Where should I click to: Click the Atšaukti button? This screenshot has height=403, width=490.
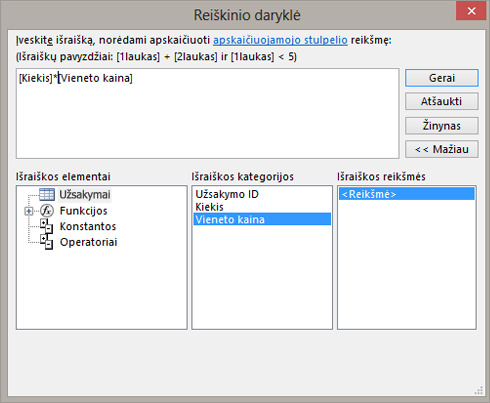point(442,101)
